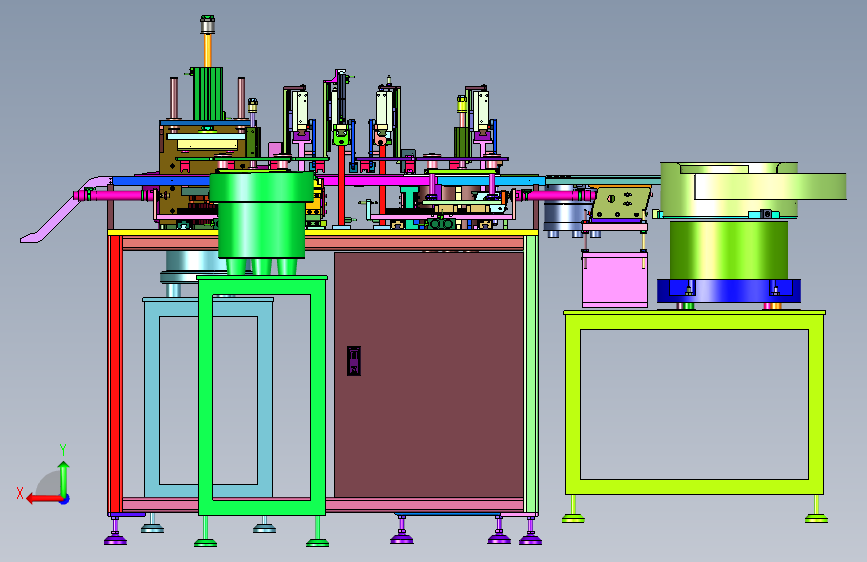Select the tilted control plate with holes

point(621,203)
